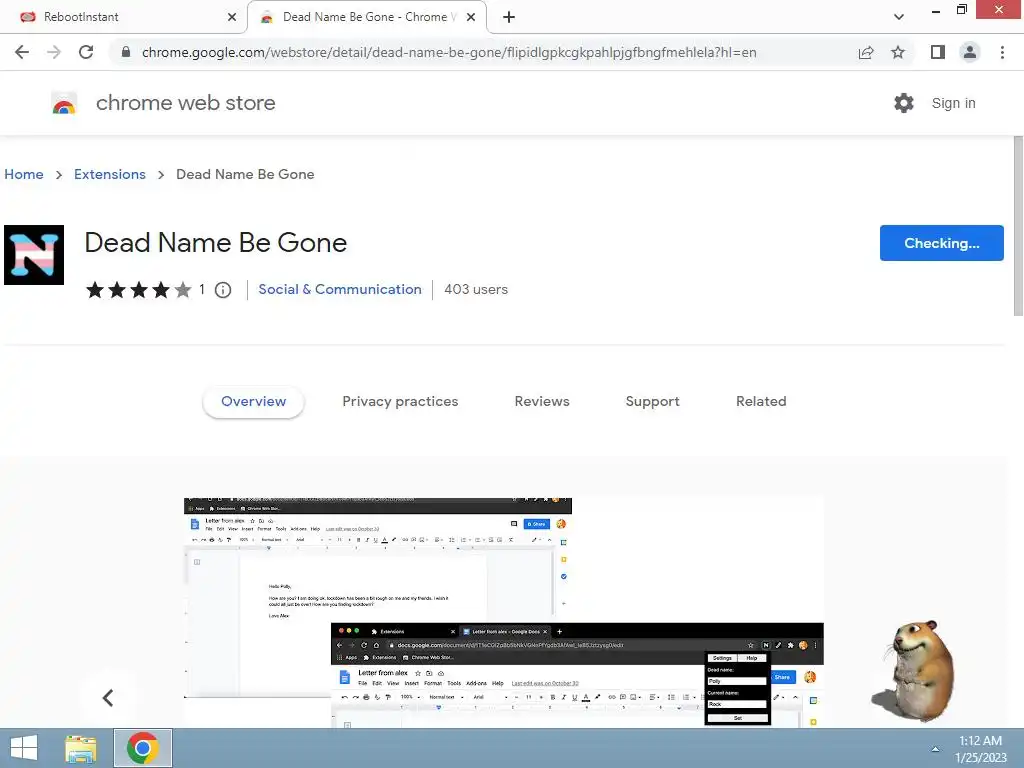This screenshot has height=768, width=1024.
Task: Show hidden system tray icons
Action: click(x=935, y=749)
